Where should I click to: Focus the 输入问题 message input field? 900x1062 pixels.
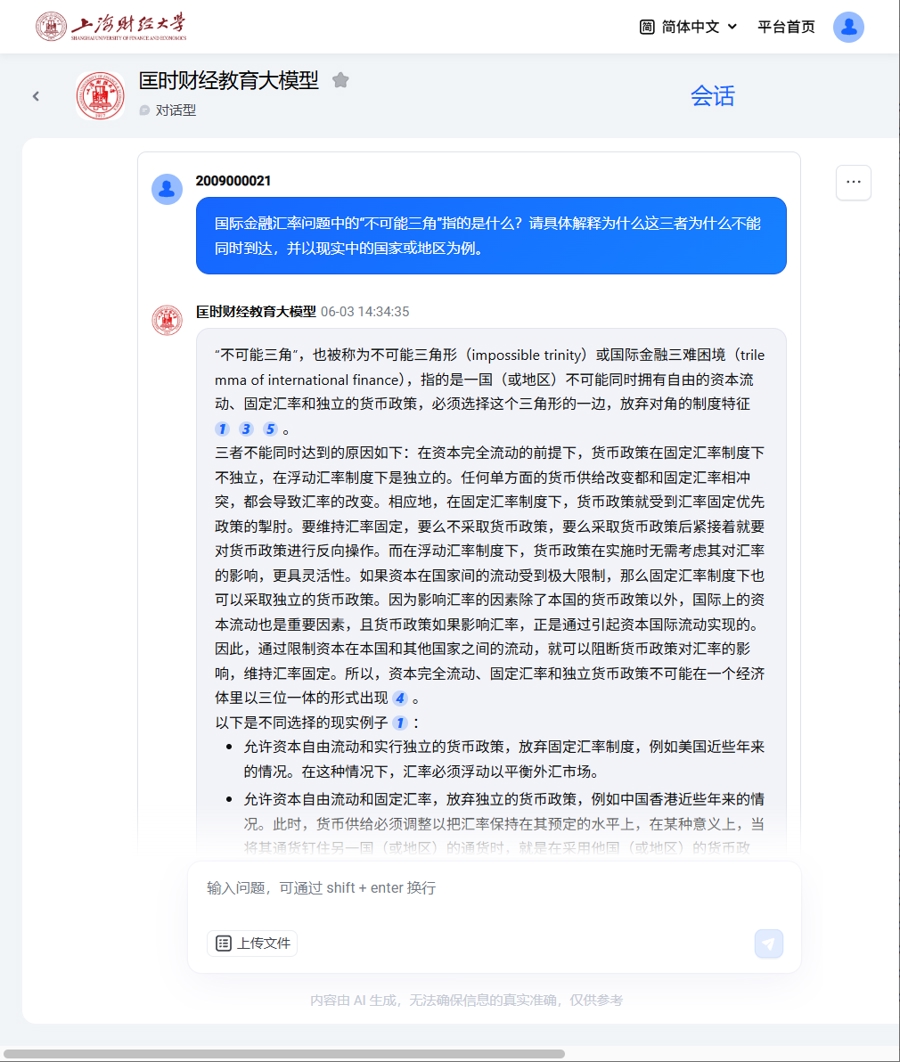494,897
